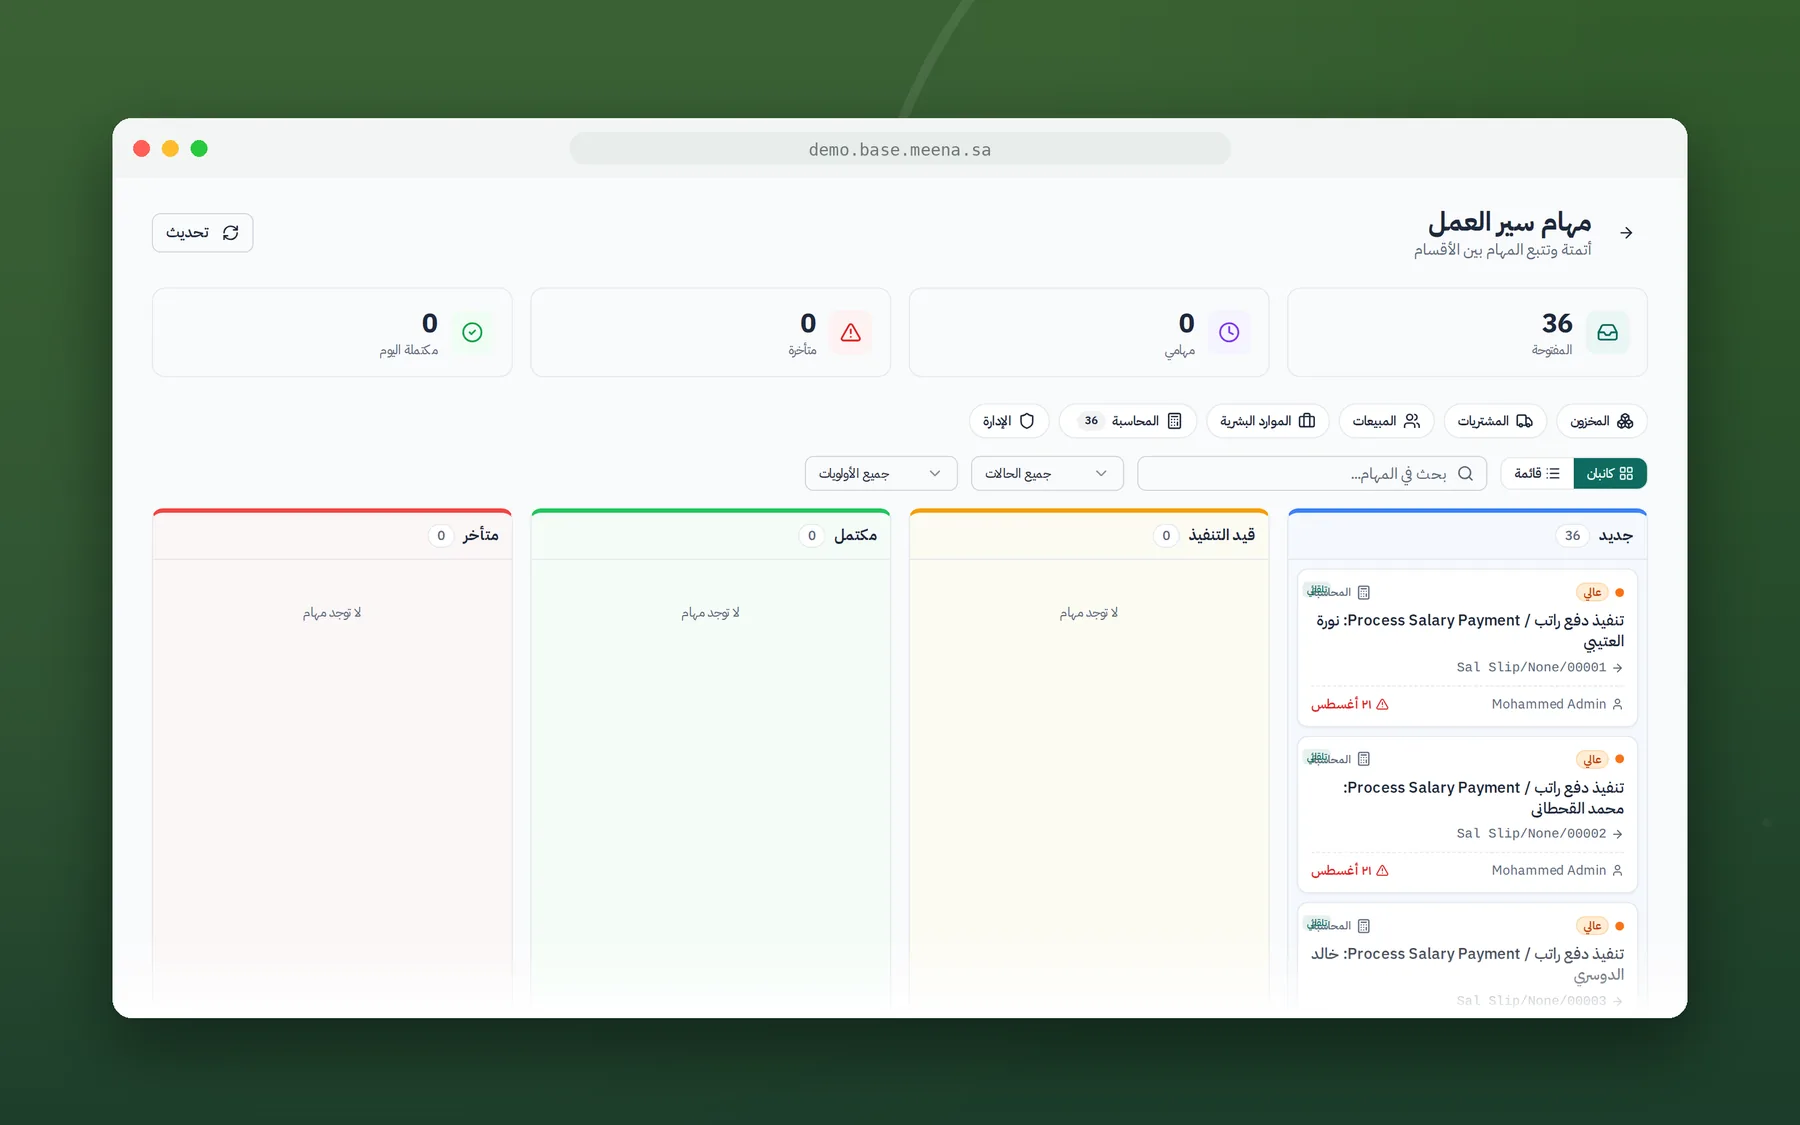Click the address bar demo.base.meena.sa
The image size is (1800, 1125).
[x=900, y=150]
